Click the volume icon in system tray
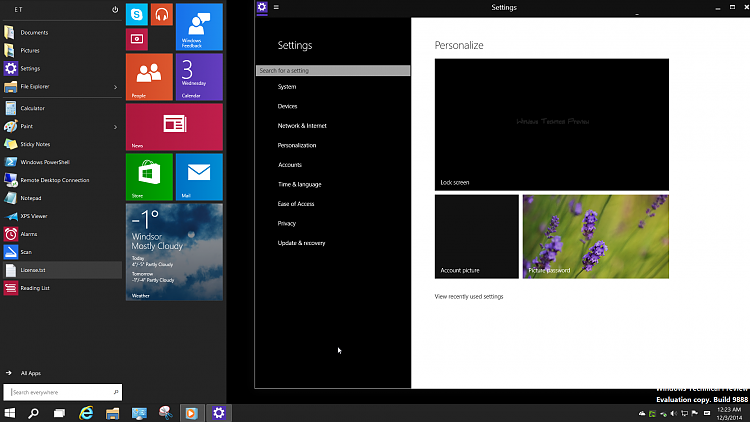The height and width of the screenshot is (422, 750). coord(674,413)
